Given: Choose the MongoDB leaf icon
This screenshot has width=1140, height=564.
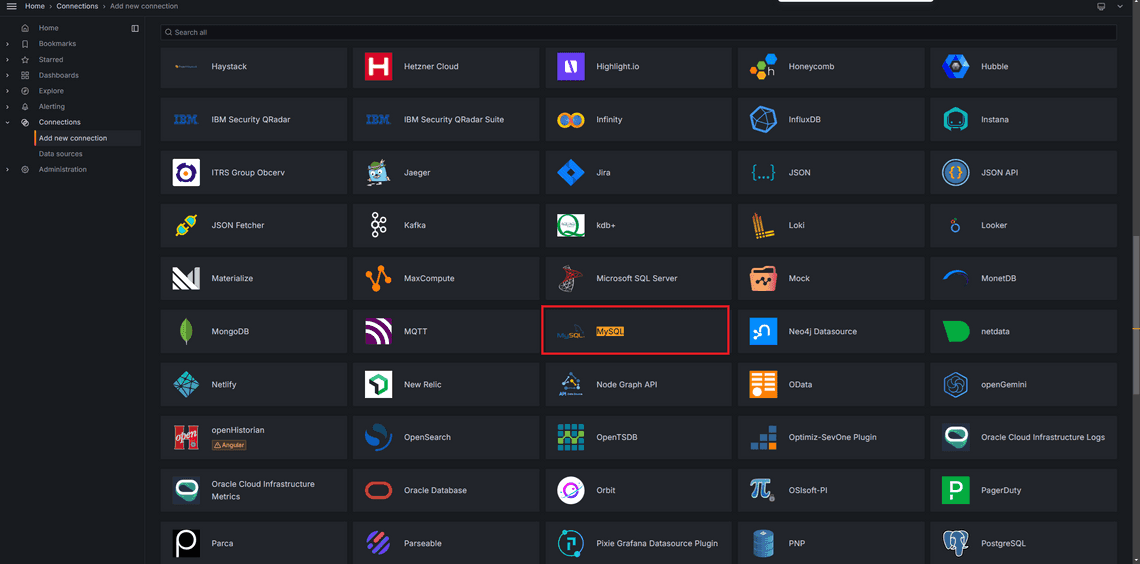Looking at the screenshot, I should [x=186, y=332].
